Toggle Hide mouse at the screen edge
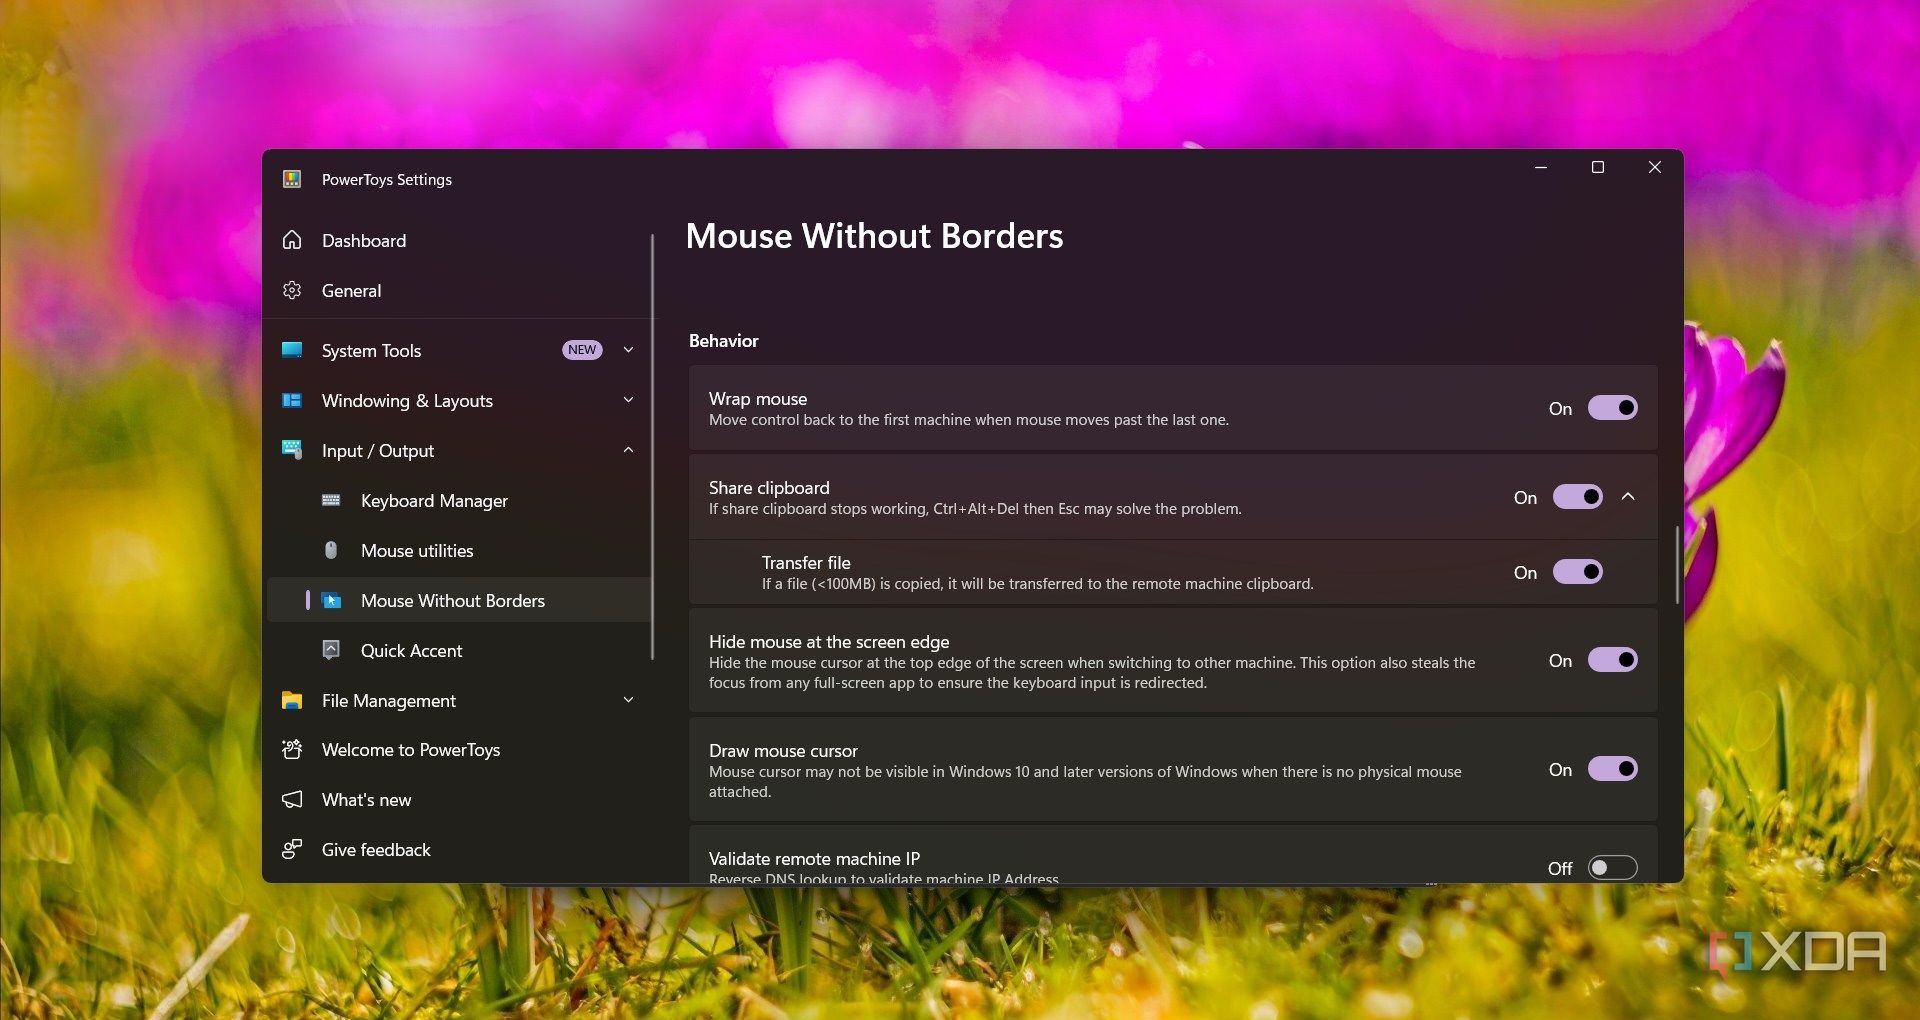This screenshot has width=1920, height=1020. 1612,660
